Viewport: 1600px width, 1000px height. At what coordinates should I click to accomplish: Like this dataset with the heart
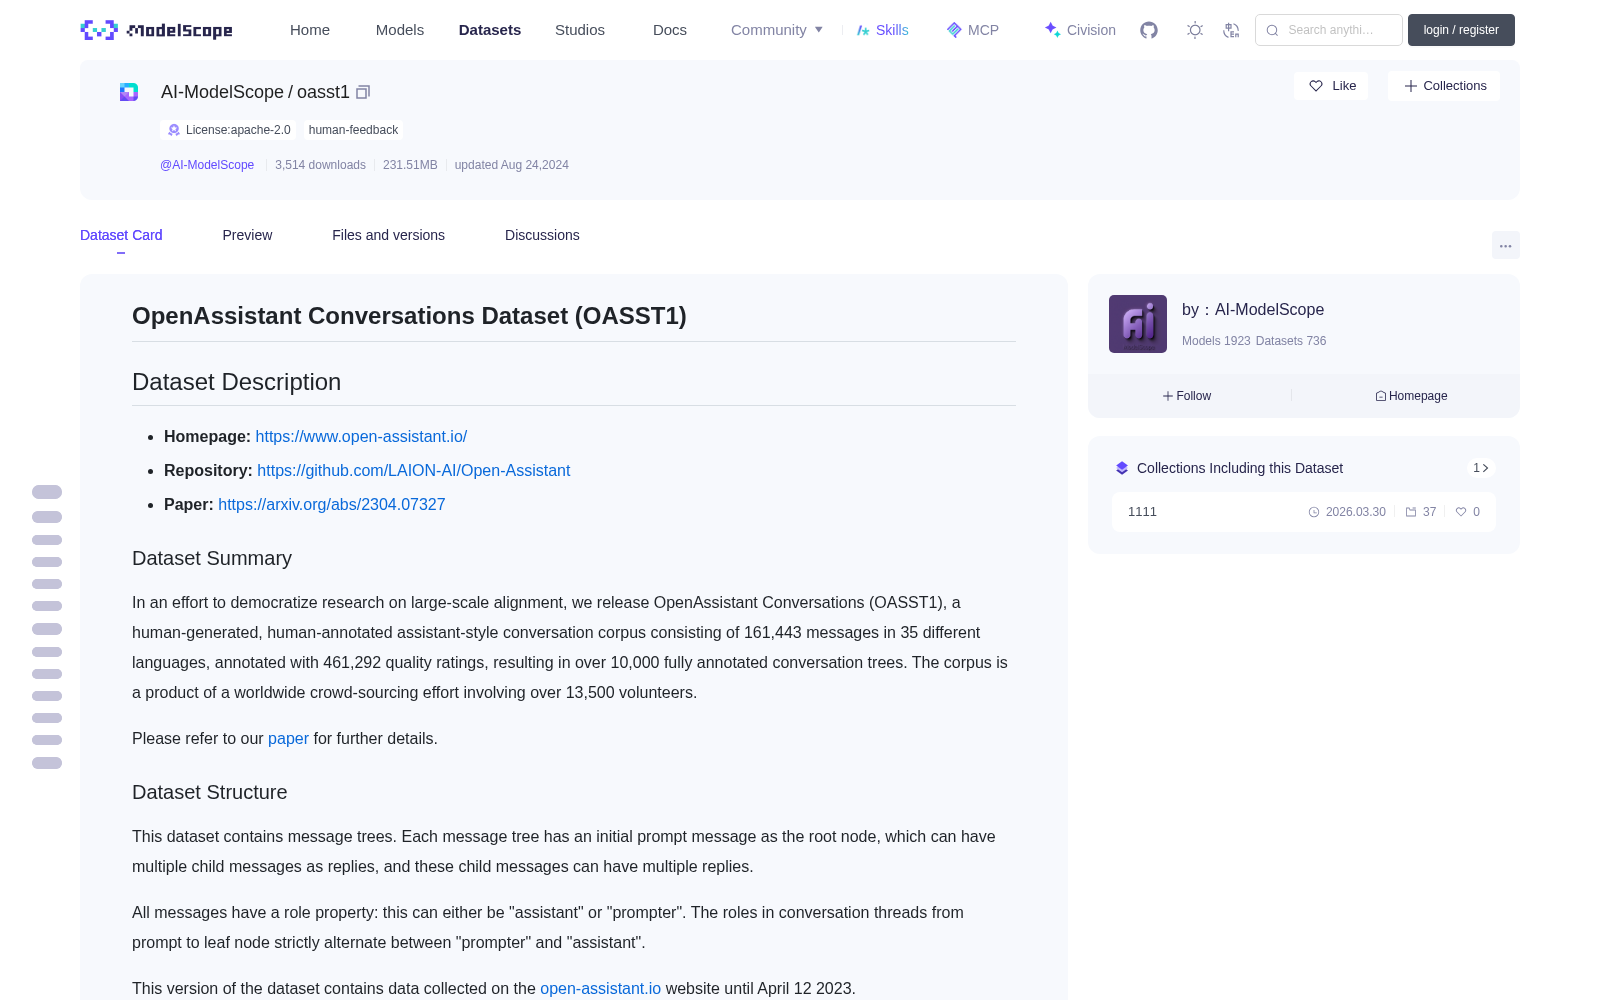(x=1331, y=86)
